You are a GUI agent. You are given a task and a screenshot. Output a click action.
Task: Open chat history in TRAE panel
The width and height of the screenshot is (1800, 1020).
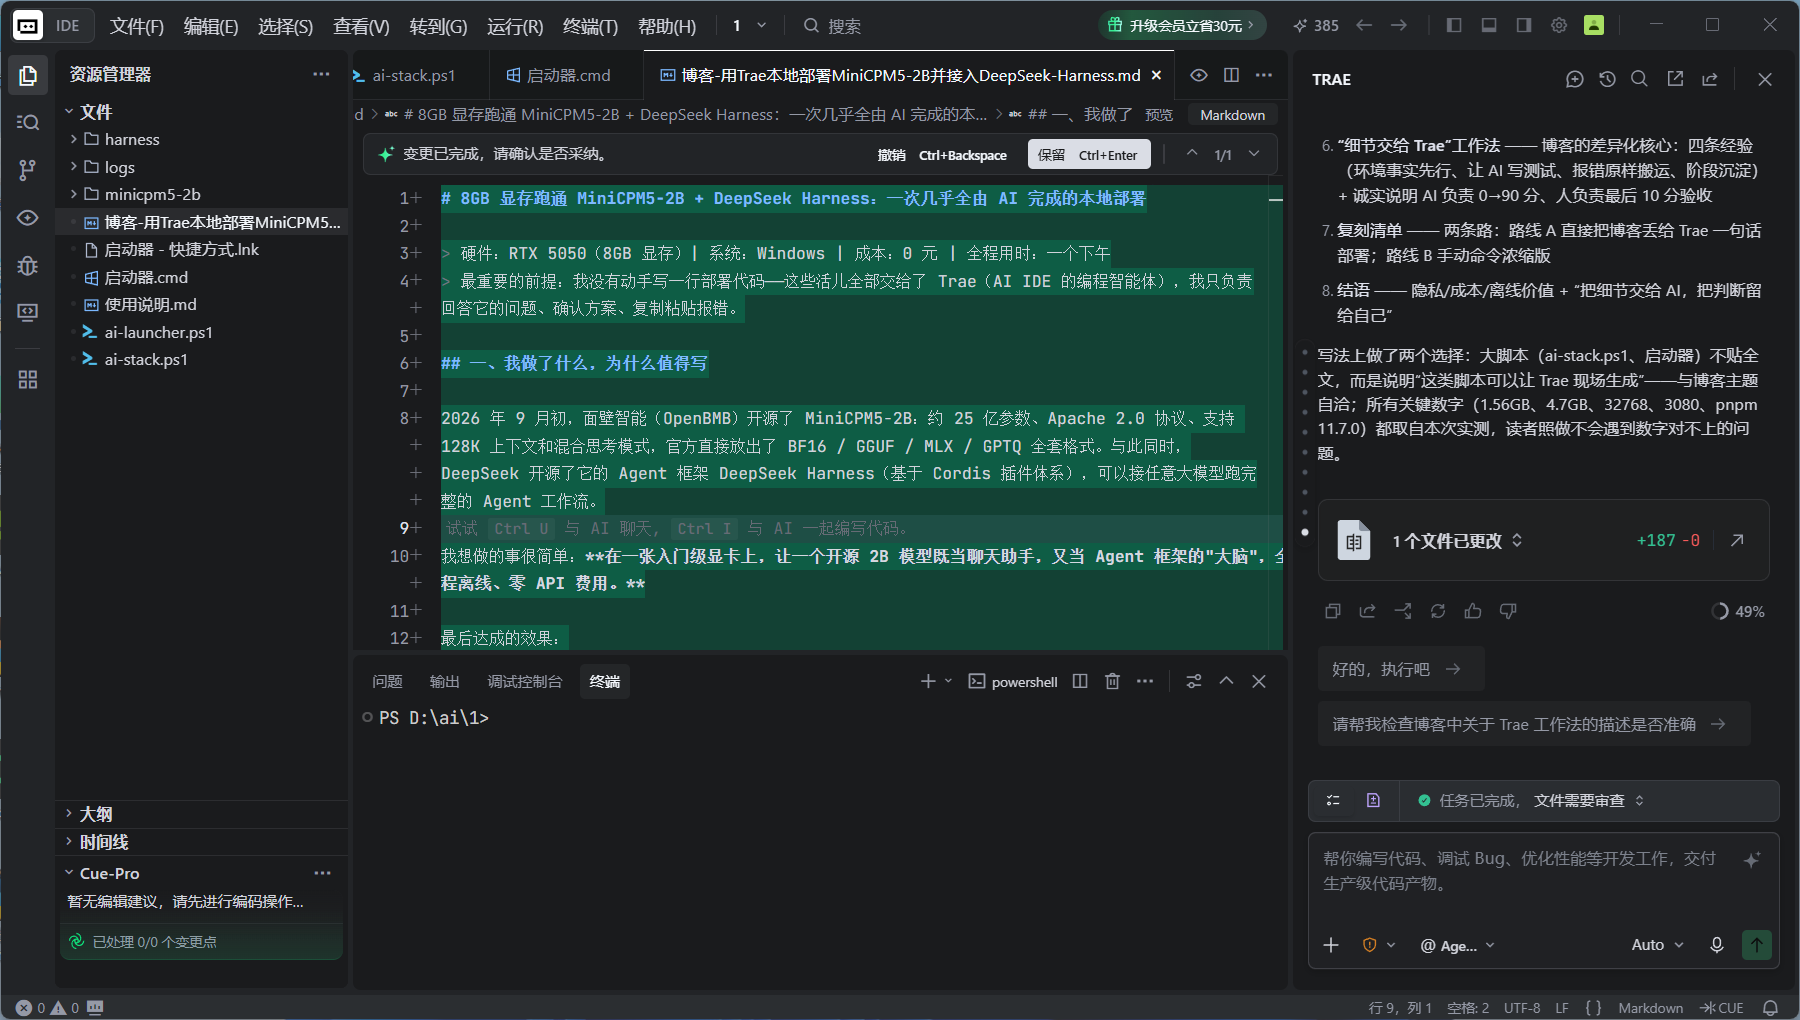pos(1607,79)
